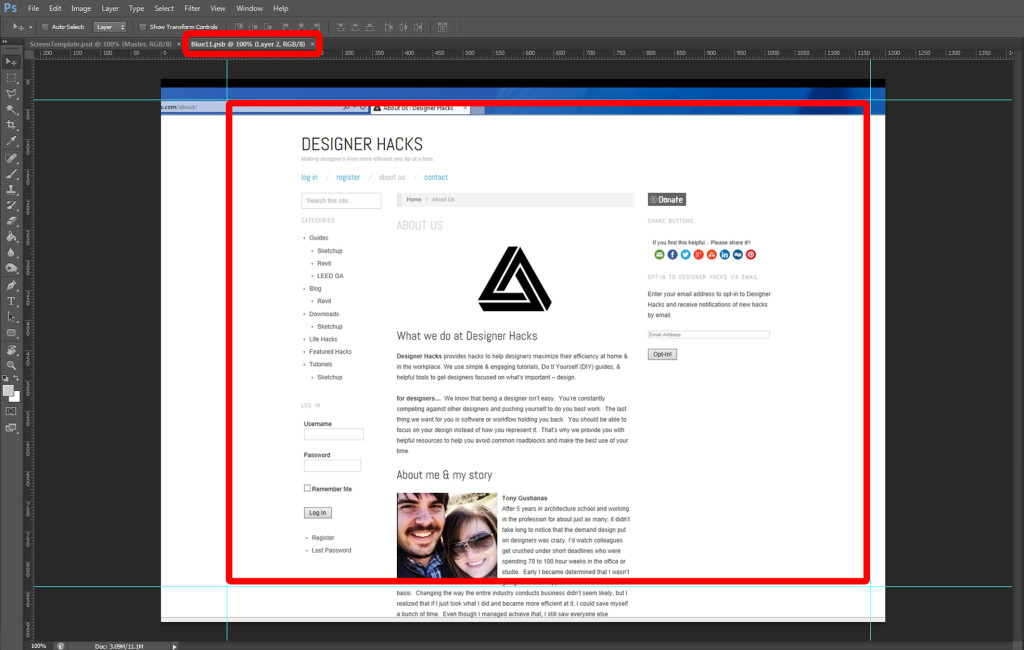Viewport: 1024px width, 650px height.
Task: Pick the Hand tool
Action: (11, 349)
